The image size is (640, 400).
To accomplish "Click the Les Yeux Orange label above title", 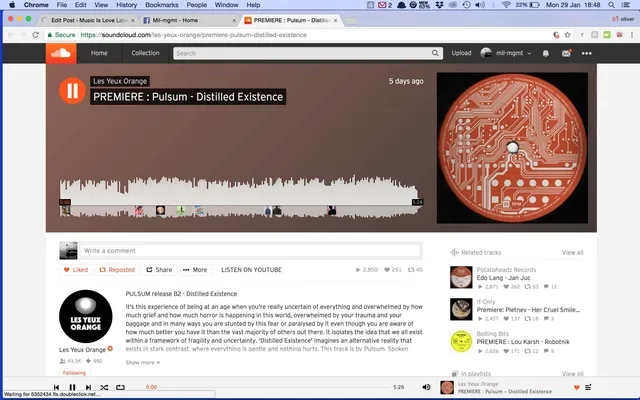I will pos(120,81).
